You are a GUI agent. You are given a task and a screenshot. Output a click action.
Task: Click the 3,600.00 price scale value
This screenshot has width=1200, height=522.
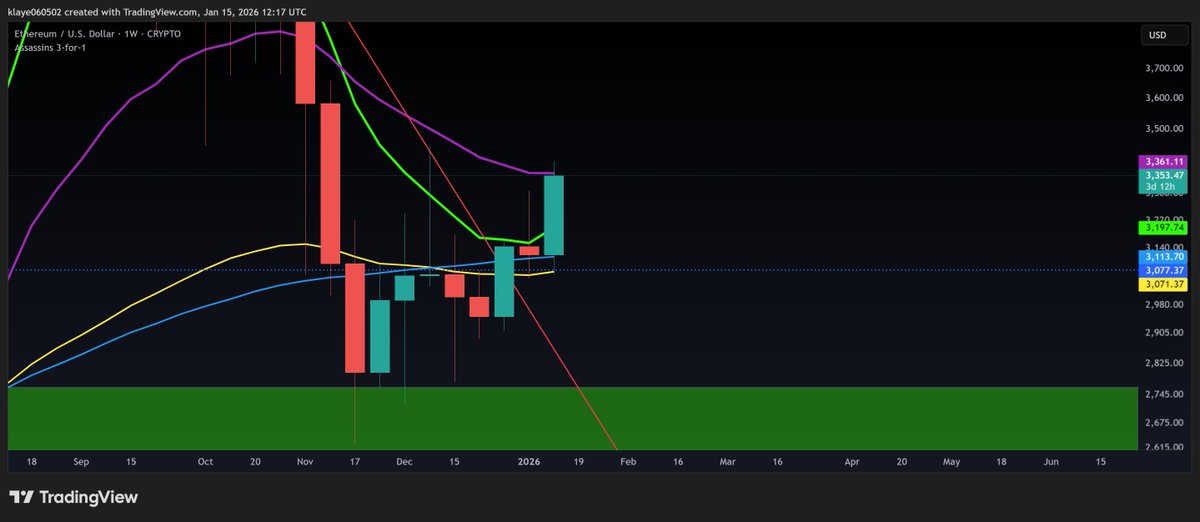(x=1164, y=98)
